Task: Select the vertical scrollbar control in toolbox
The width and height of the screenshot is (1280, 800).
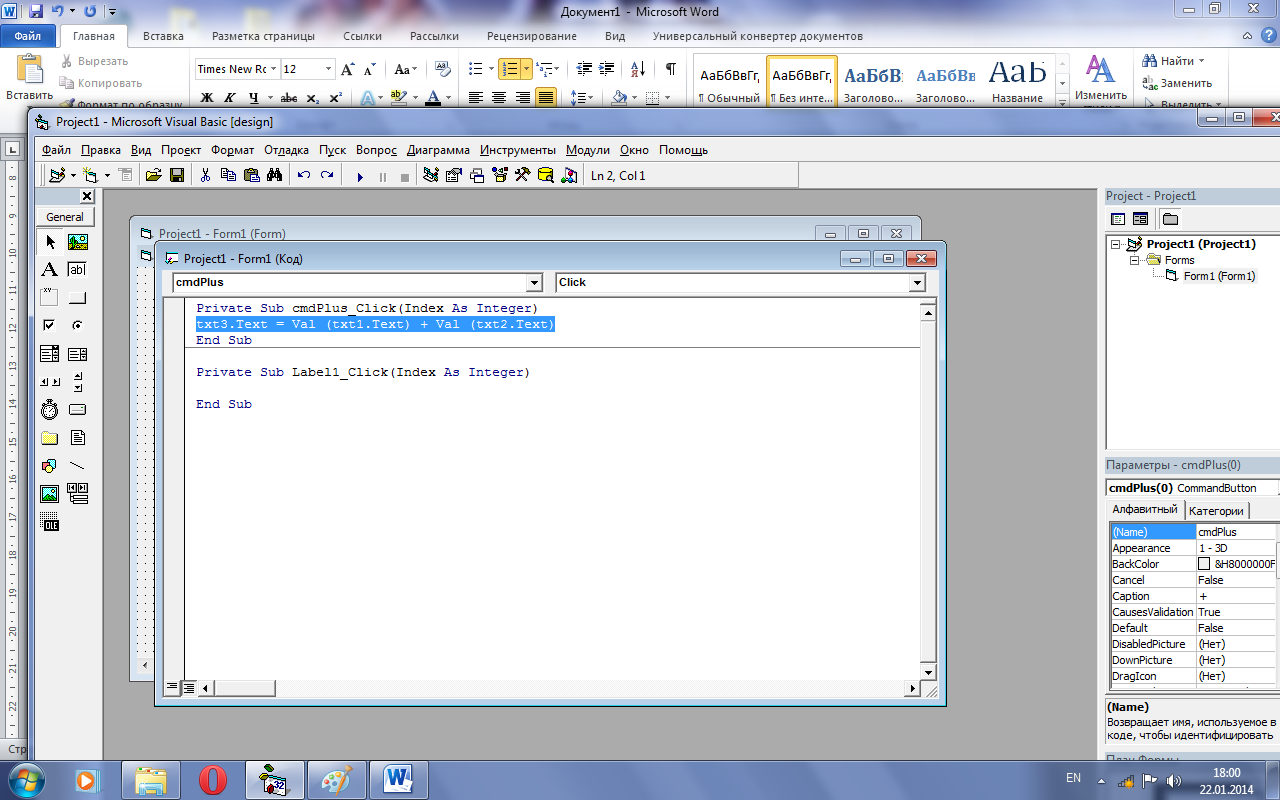Action: pos(78,382)
